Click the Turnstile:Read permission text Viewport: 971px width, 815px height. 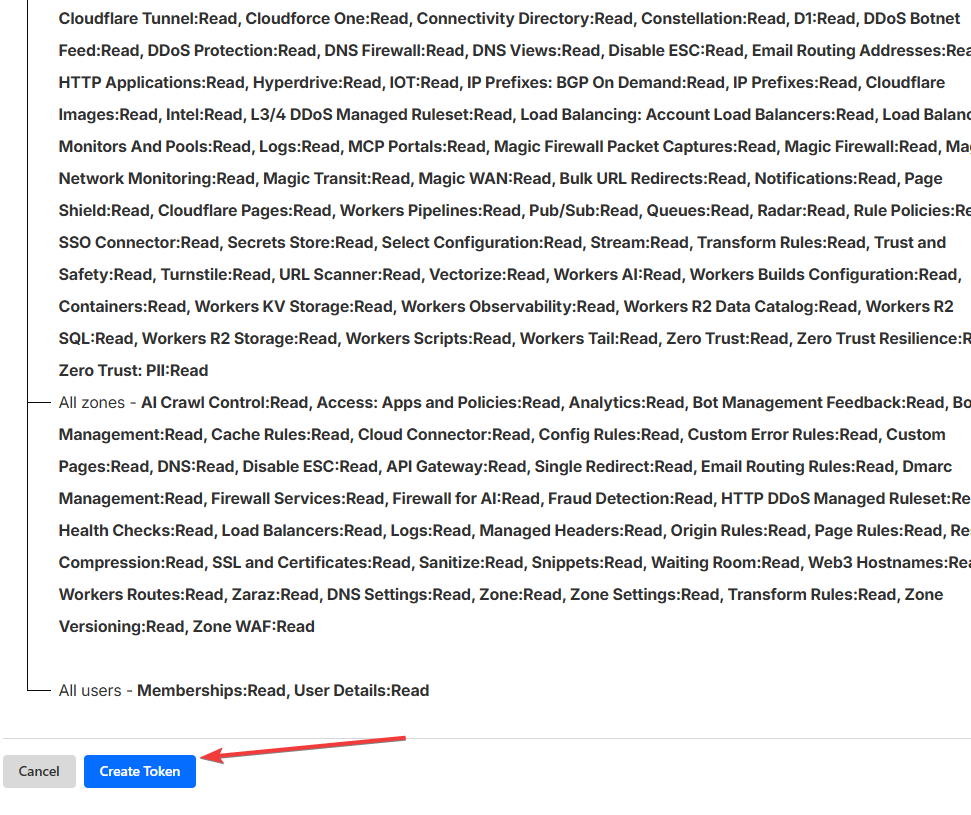point(217,274)
